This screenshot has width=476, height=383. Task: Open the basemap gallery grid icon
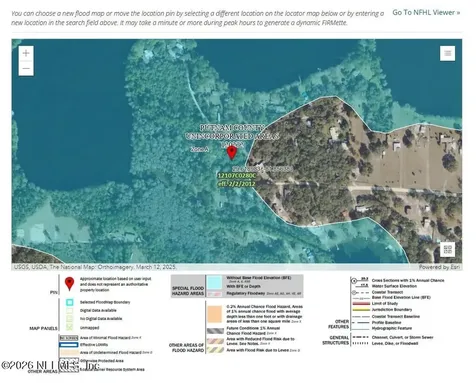coord(447,249)
